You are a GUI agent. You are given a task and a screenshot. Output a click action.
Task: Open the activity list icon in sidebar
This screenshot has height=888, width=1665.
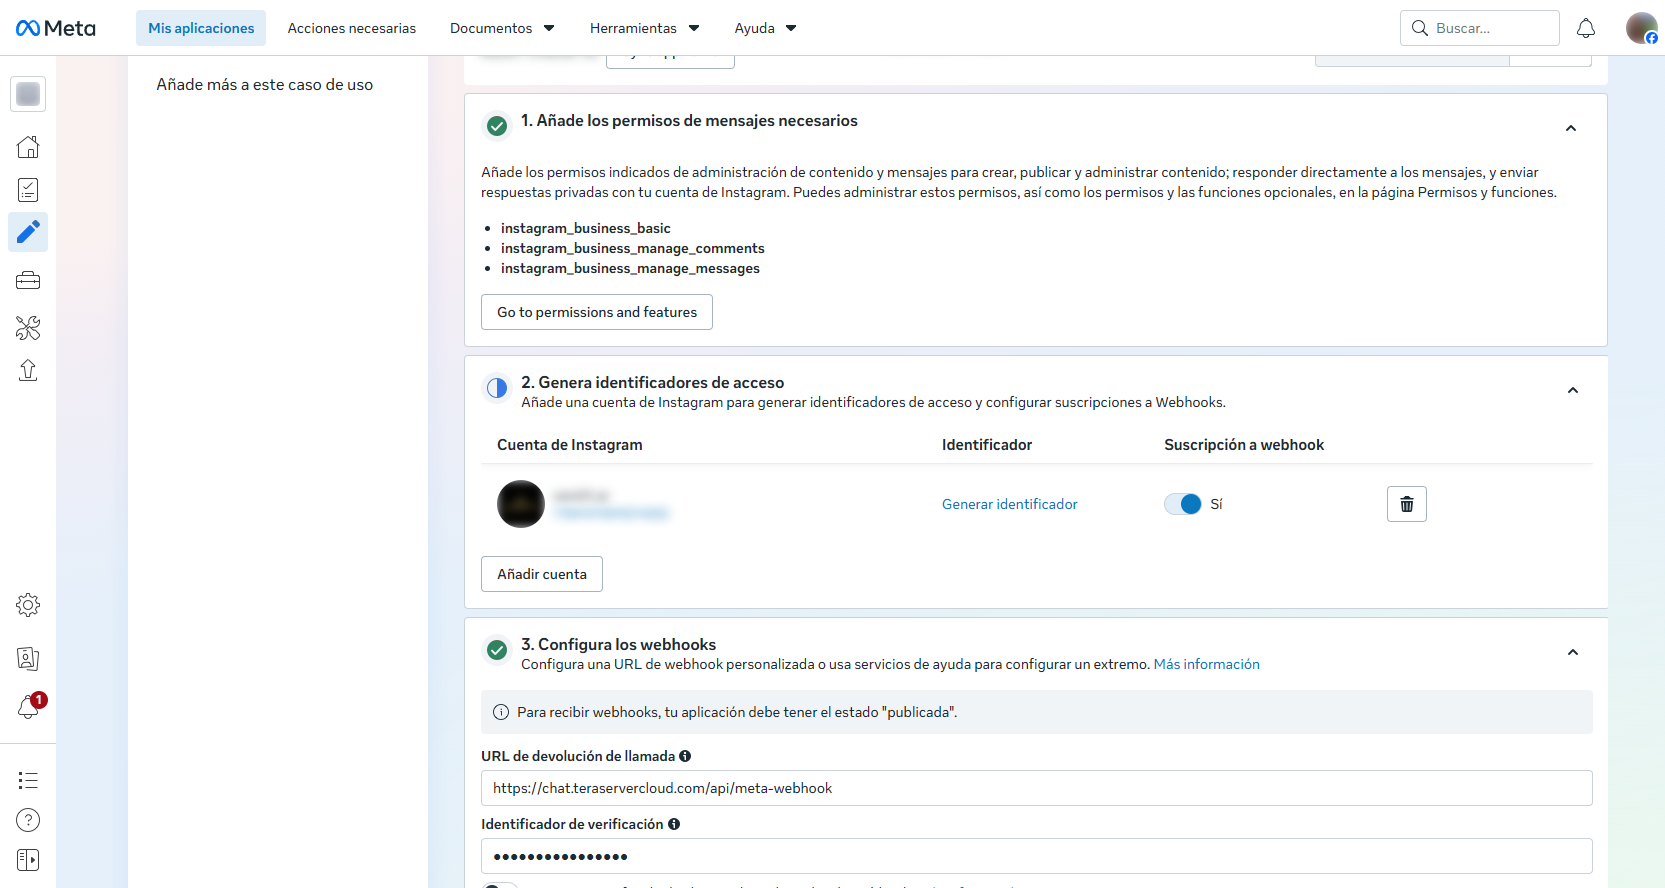coord(28,780)
